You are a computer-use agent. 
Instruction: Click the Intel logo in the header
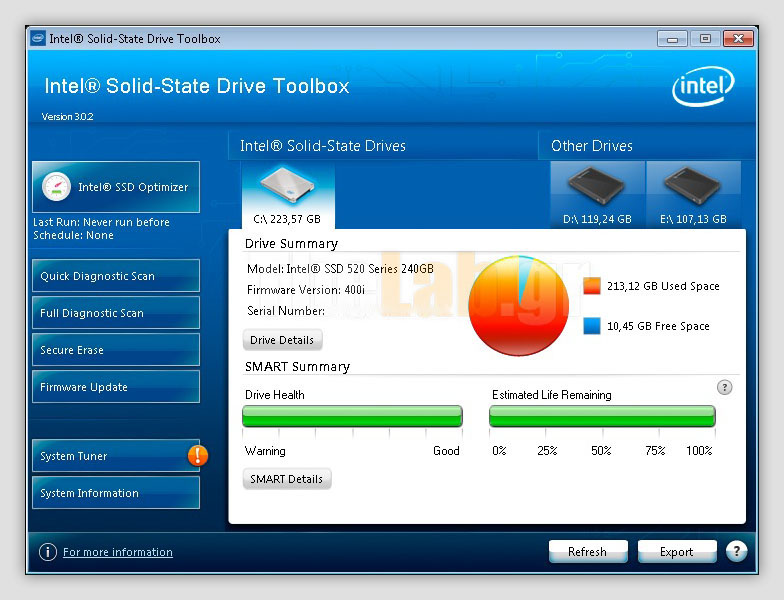tap(702, 88)
